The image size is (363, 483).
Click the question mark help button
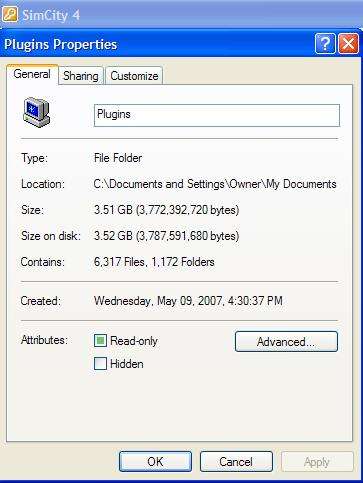point(325,44)
